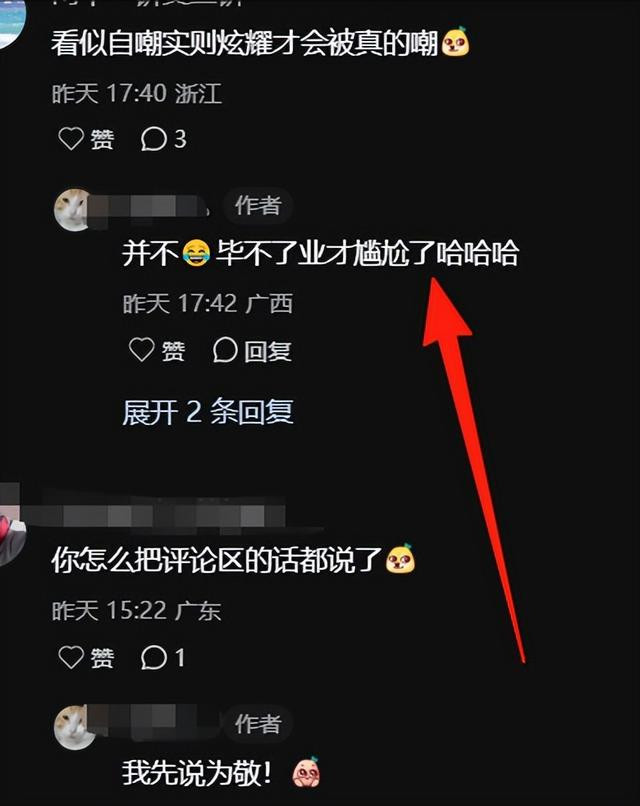640x806 pixels.
Task: Click the 作者 badge above 我先说为敬
Action: click(x=259, y=724)
